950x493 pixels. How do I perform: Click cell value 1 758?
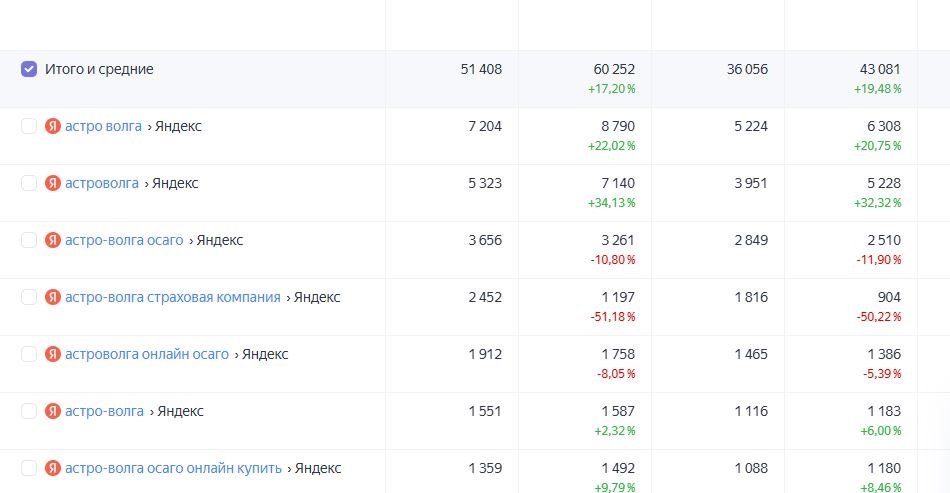click(618, 354)
